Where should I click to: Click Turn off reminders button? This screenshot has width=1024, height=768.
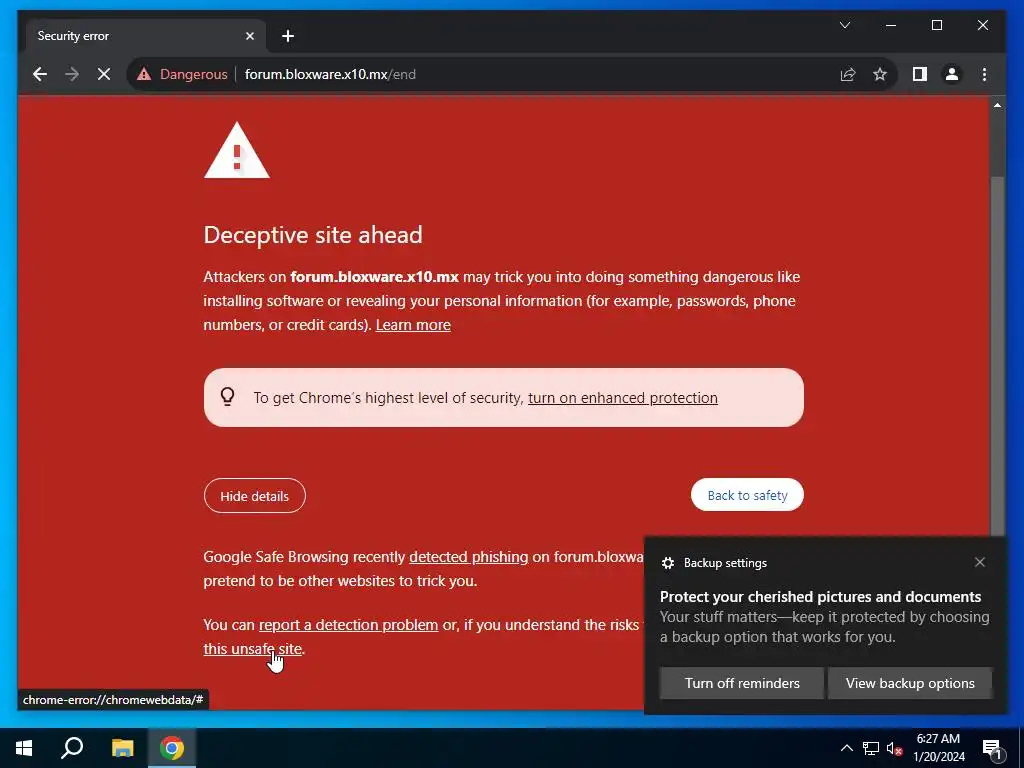[742, 683]
